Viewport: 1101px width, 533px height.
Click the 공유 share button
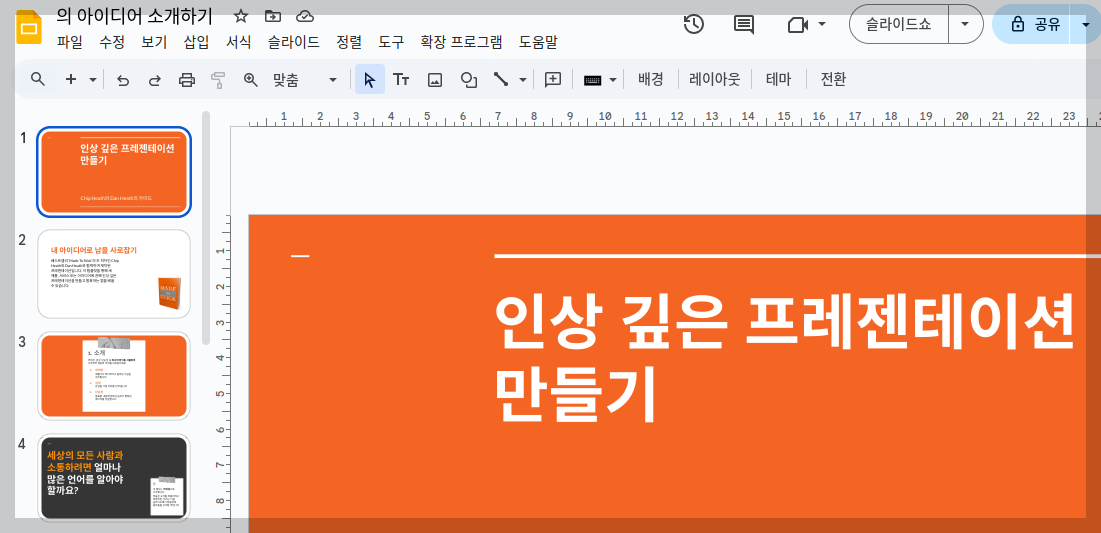pos(1031,24)
